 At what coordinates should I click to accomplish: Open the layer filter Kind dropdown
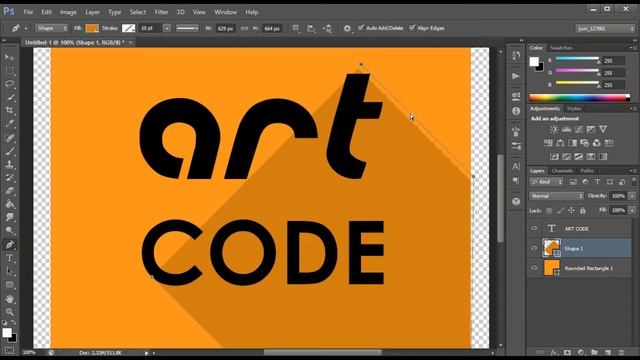tap(546, 182)
